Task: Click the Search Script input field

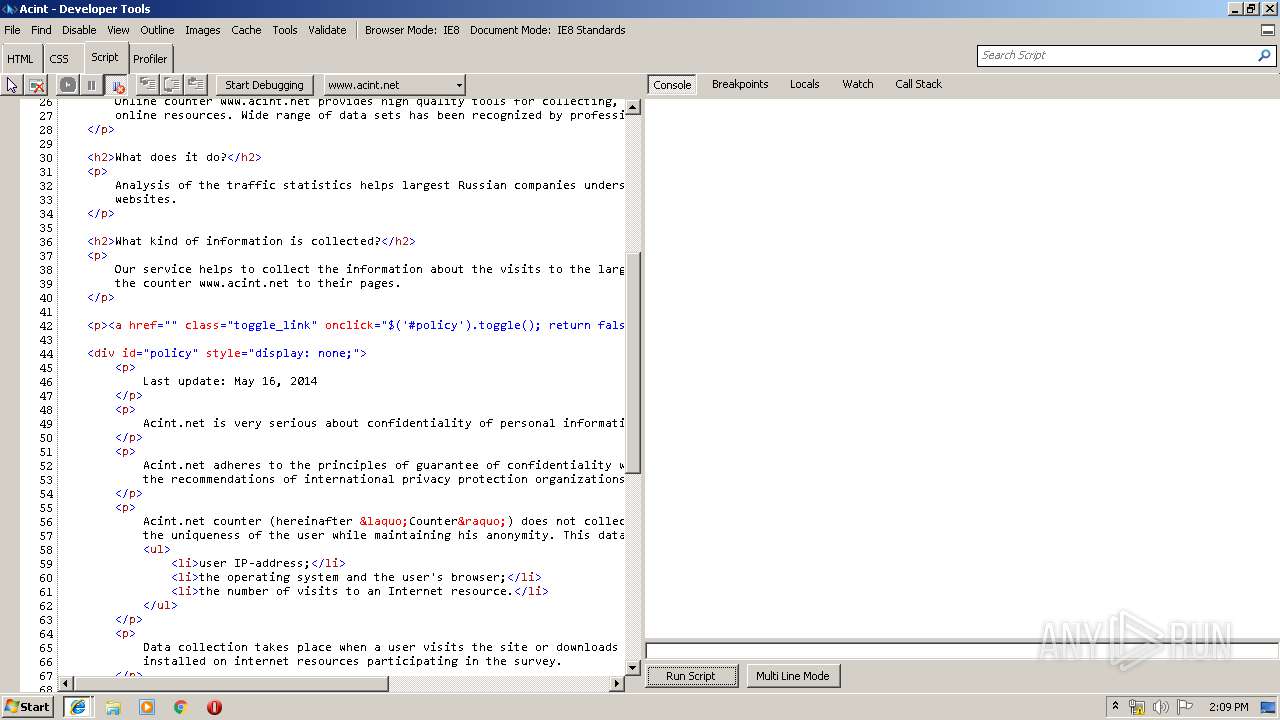Action: (1116, 55)
